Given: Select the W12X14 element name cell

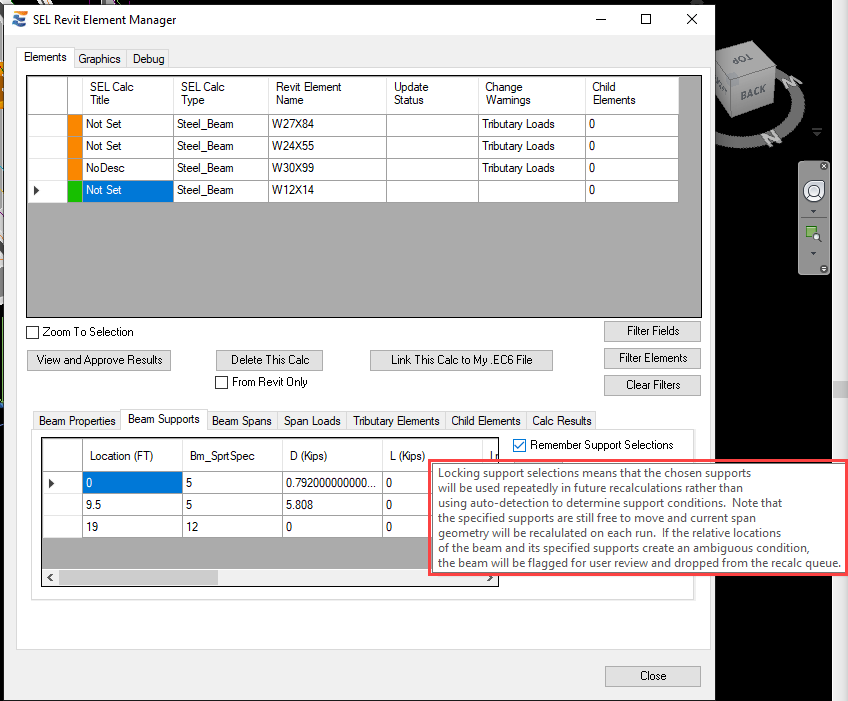Looking at the screenshot, I should click(x=327, y=191).
